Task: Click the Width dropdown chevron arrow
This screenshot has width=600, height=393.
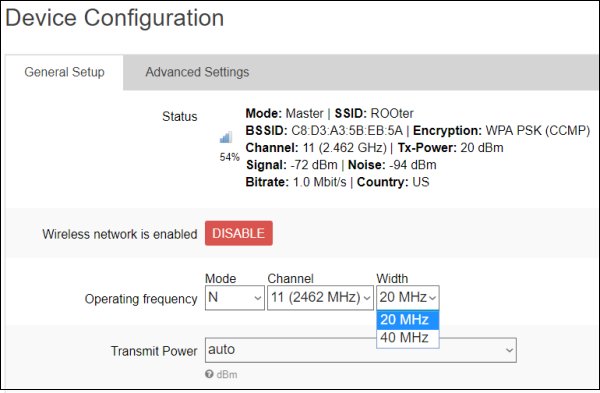Action: click(x=432, y=298)
